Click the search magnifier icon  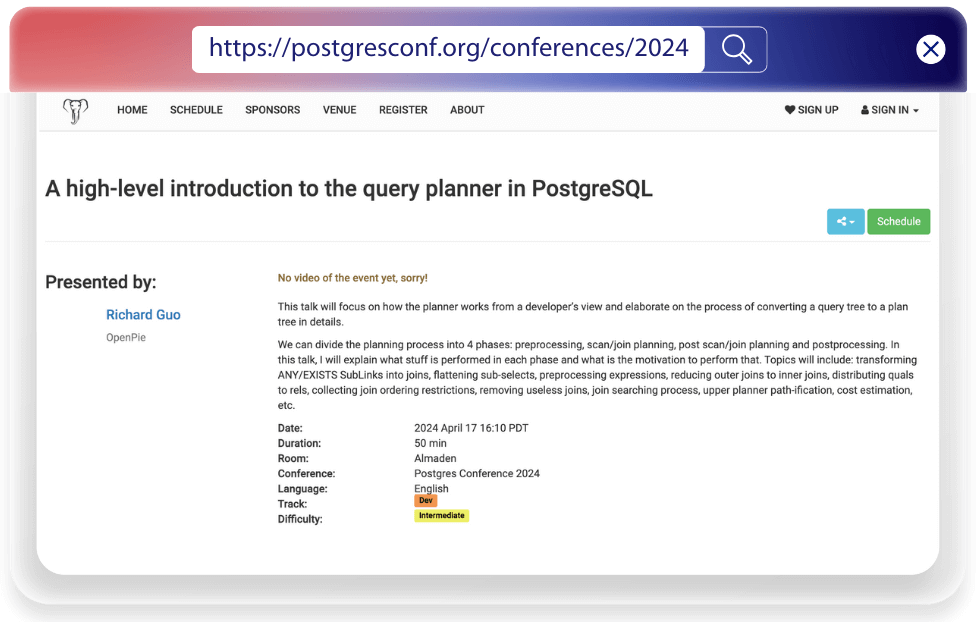(736, 49)
